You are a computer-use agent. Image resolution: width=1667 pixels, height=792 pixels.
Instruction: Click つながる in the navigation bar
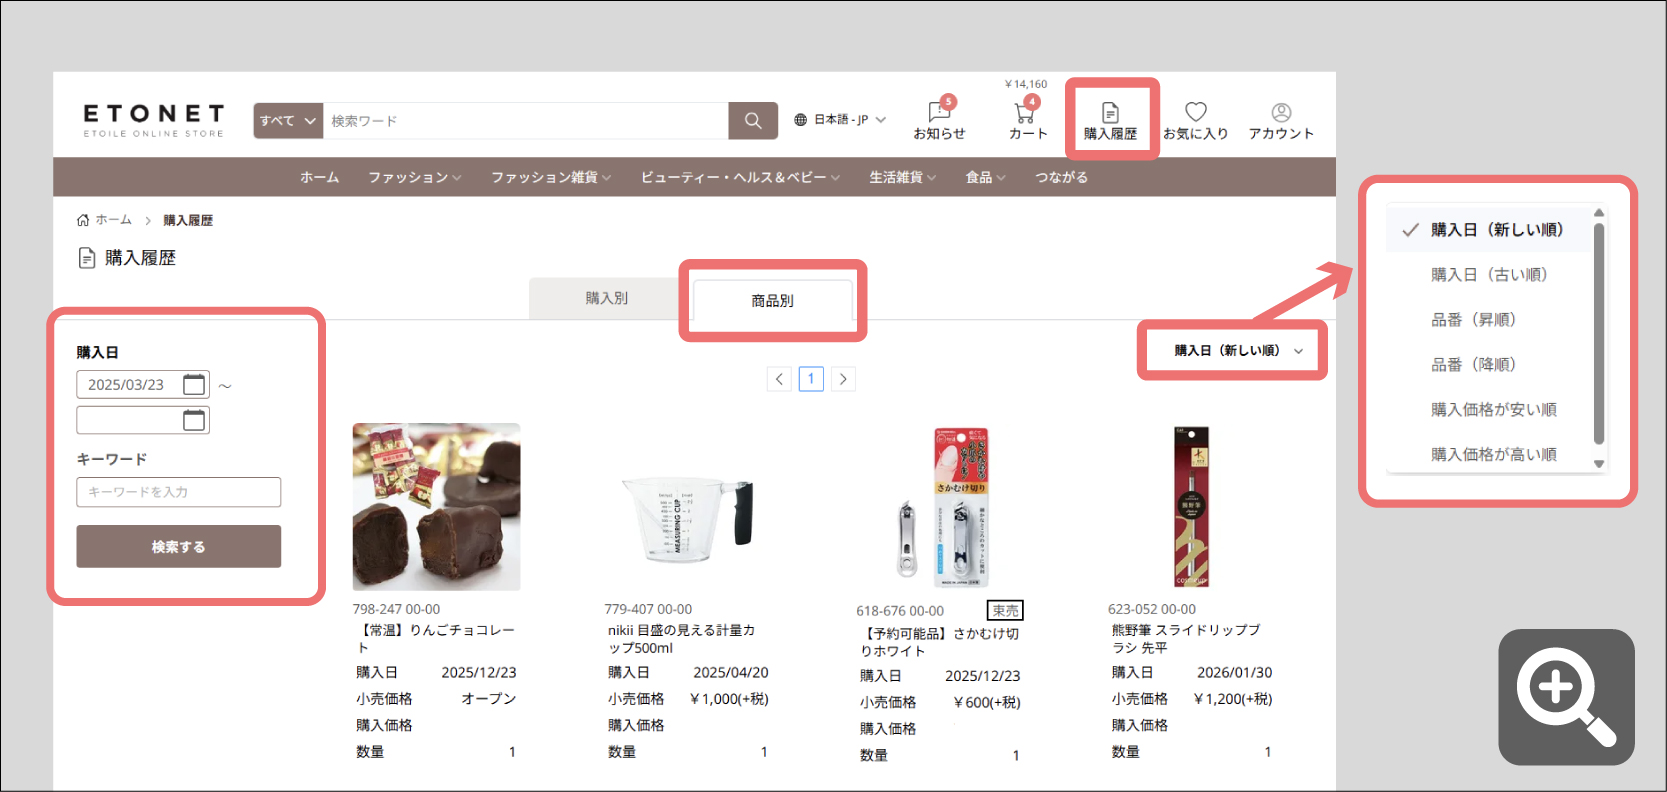click(1061, 177)
